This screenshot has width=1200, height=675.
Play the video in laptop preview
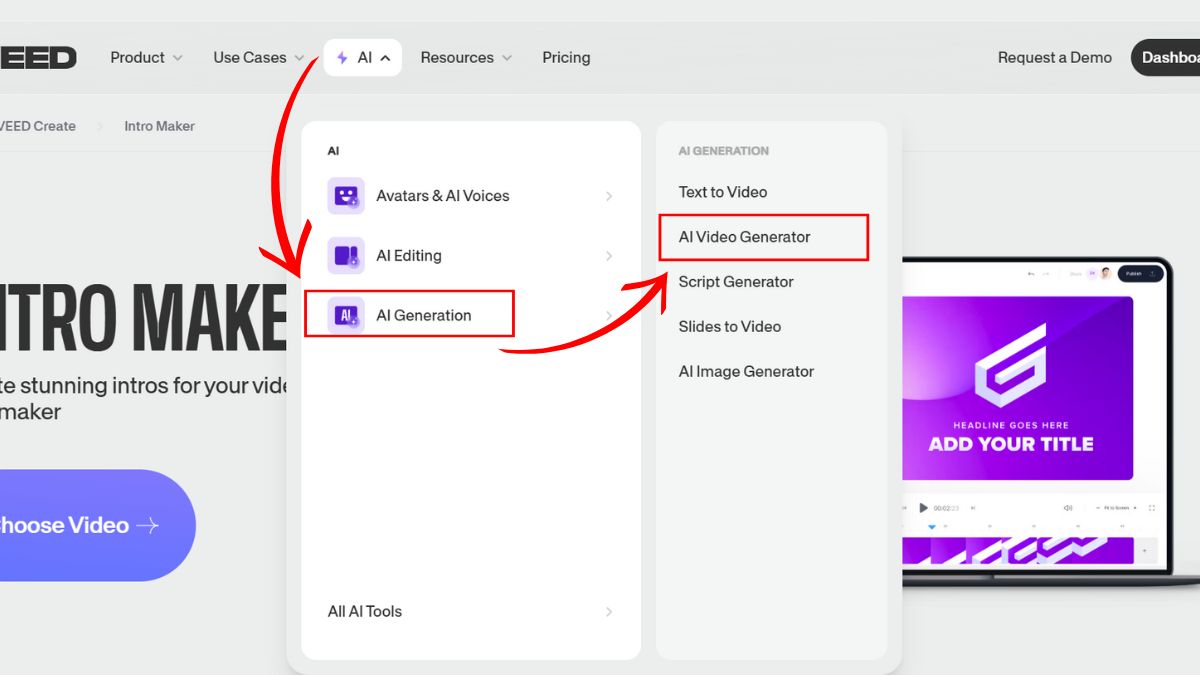924,508
